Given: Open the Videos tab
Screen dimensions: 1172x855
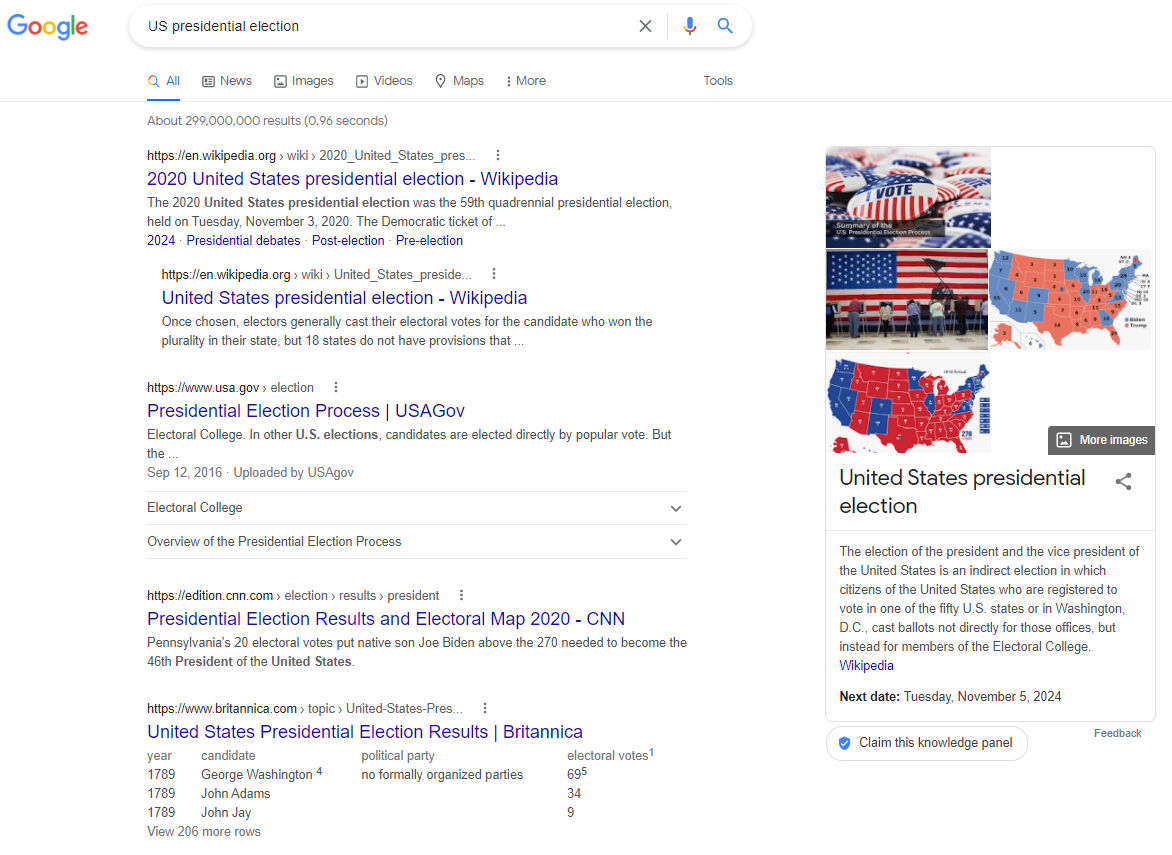Looking at the screenshot, I should click(x=384, y=81).
